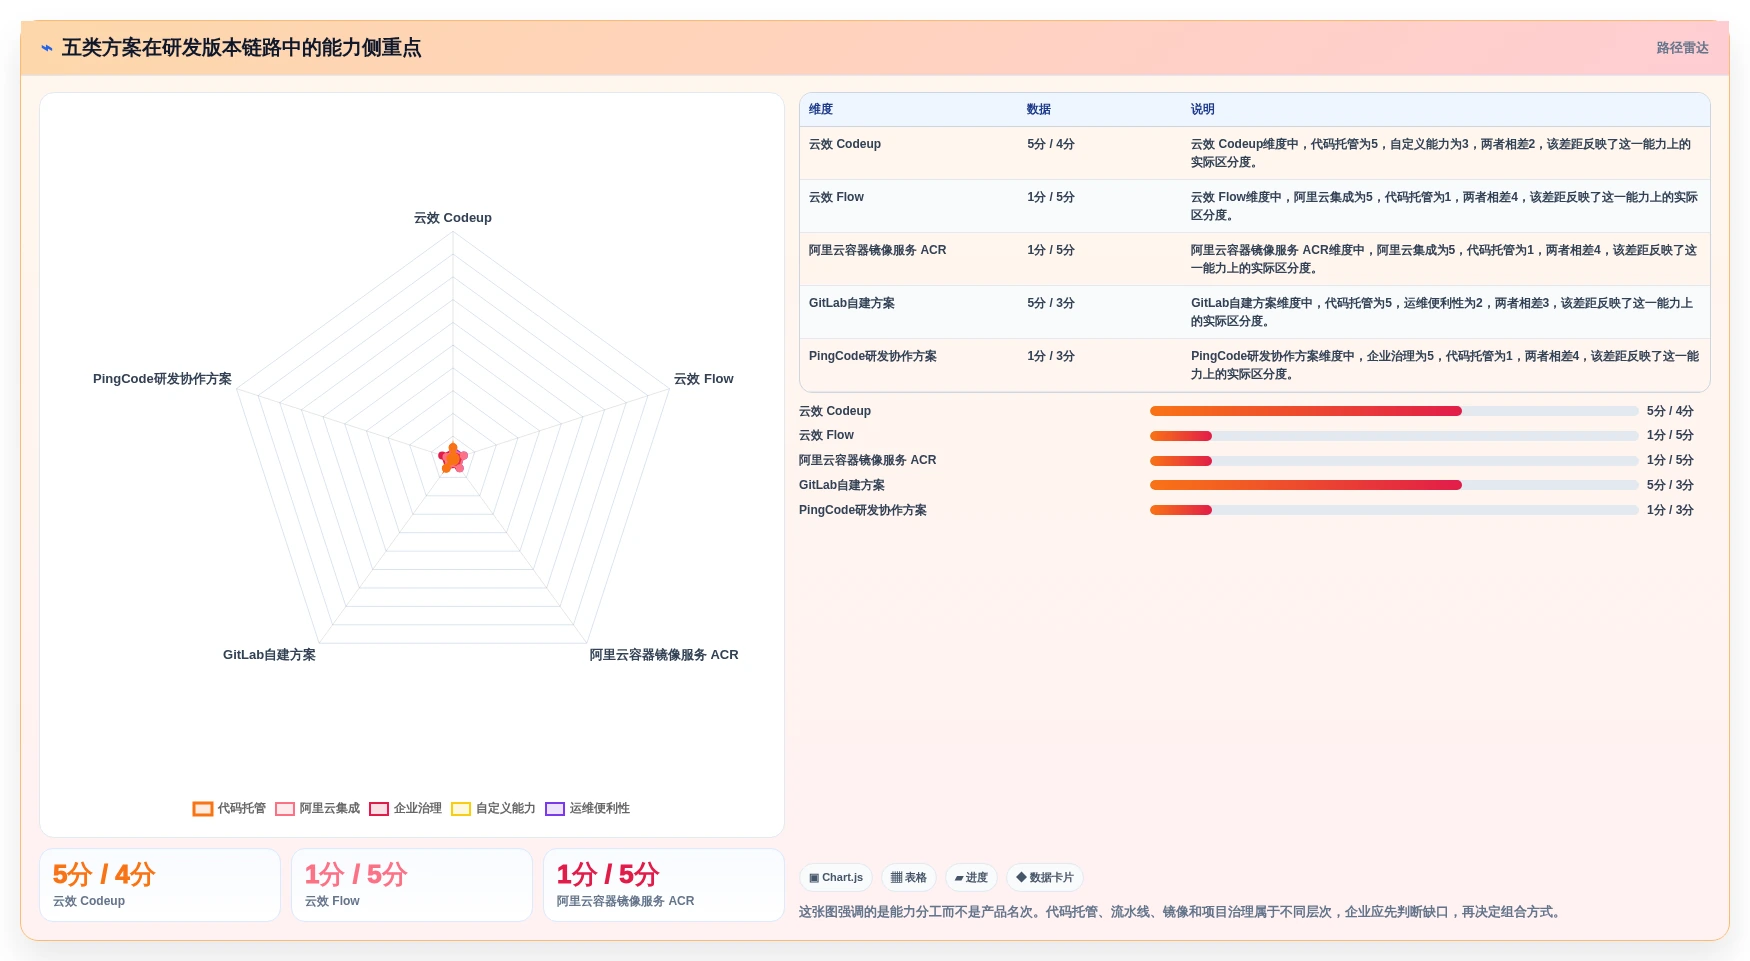This screenshot has width=1750, height=961.
Task: Click the 说明 column header
Action: click(1203, 110)
